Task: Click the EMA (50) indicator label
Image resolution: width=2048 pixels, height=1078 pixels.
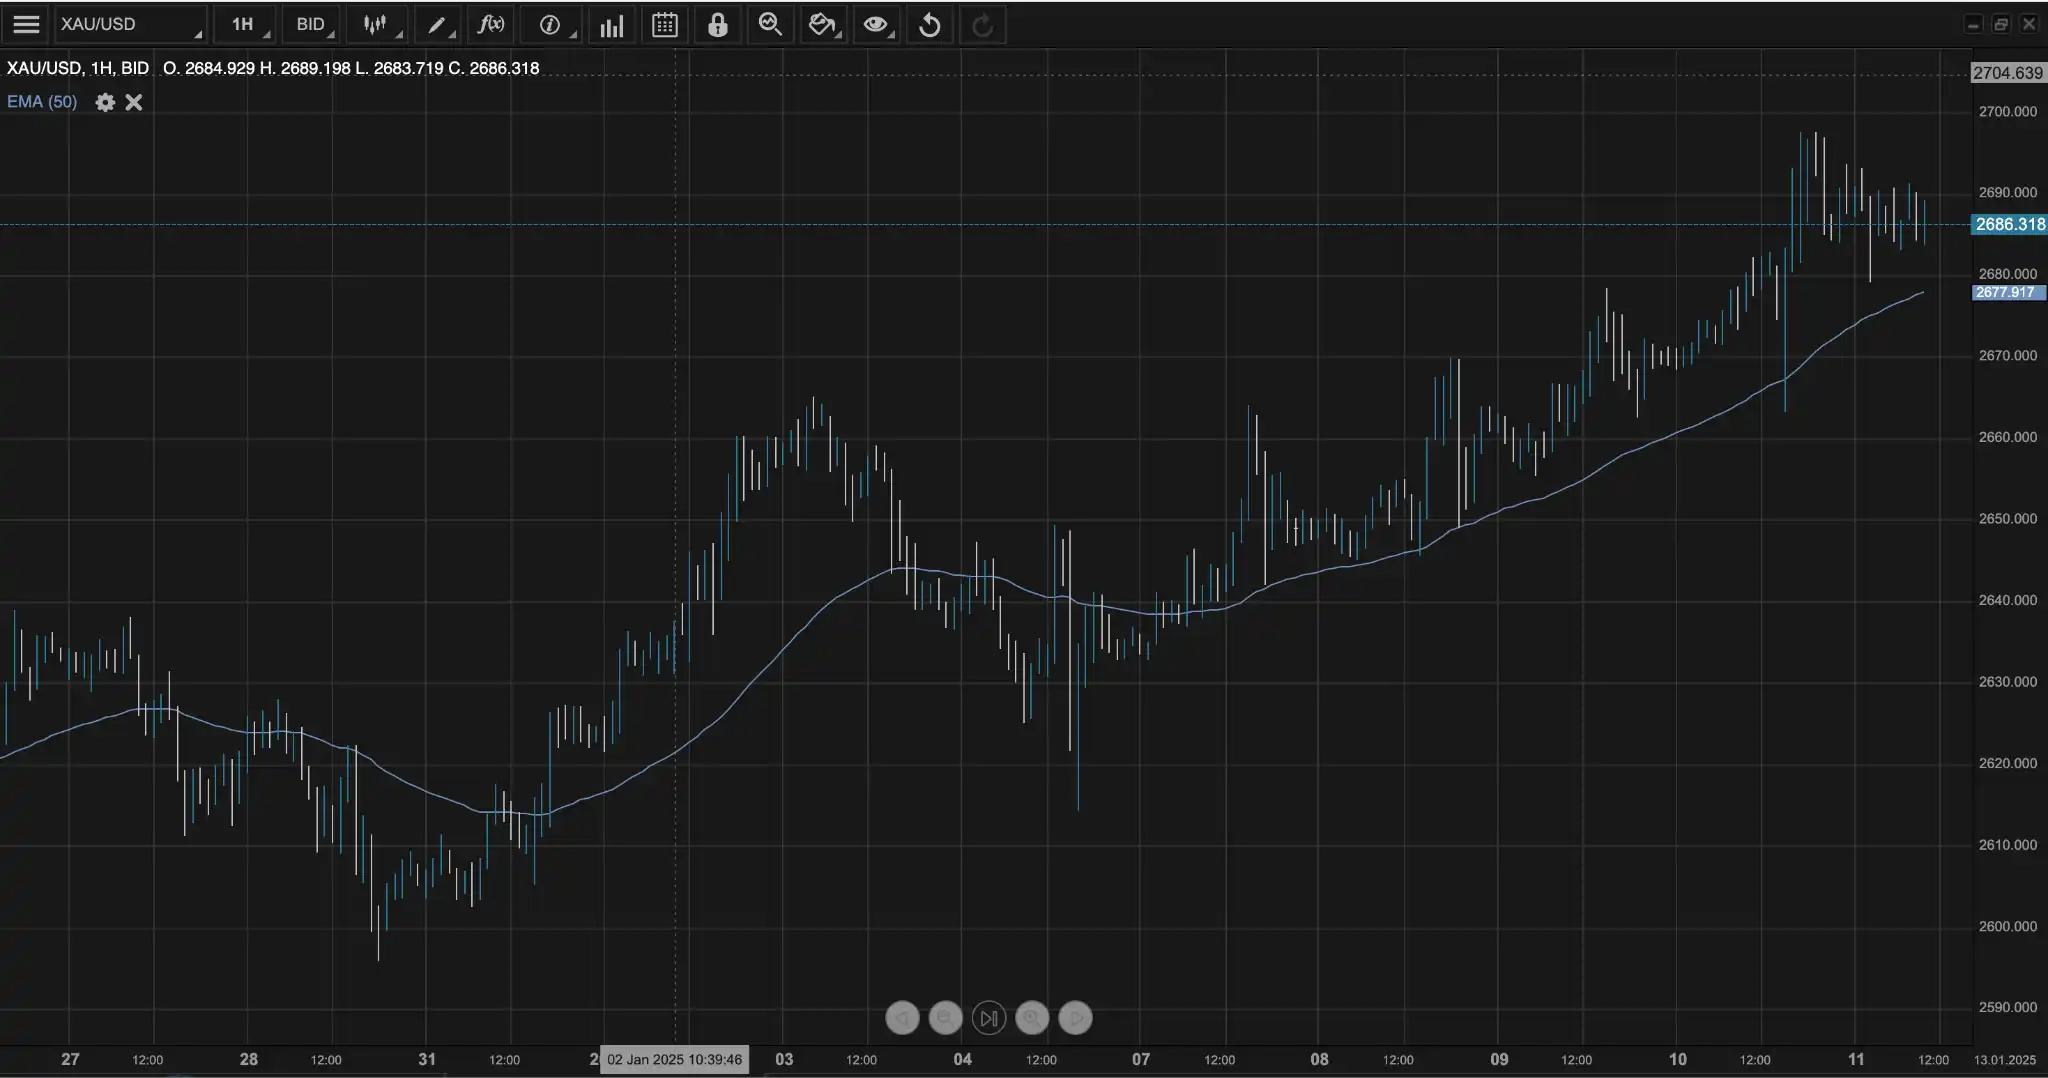Action: pyautogui.click(x=42, y=102)
